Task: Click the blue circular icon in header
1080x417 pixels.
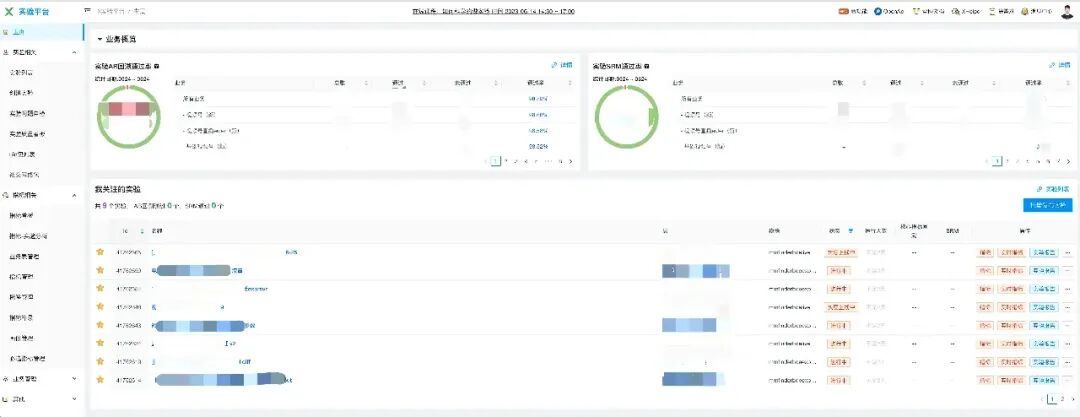Action: (878, 12)
